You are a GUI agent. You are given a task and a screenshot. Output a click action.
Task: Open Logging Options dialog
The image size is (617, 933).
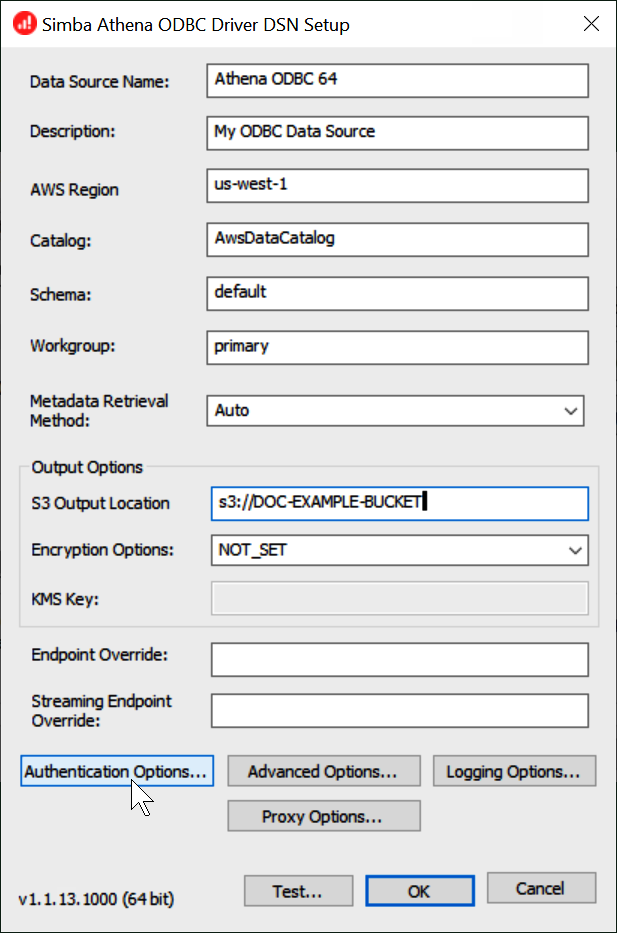coord(514,771)
